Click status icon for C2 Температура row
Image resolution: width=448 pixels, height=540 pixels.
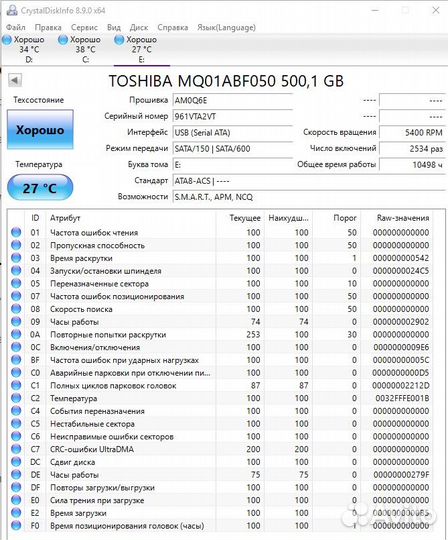point(16,398)
